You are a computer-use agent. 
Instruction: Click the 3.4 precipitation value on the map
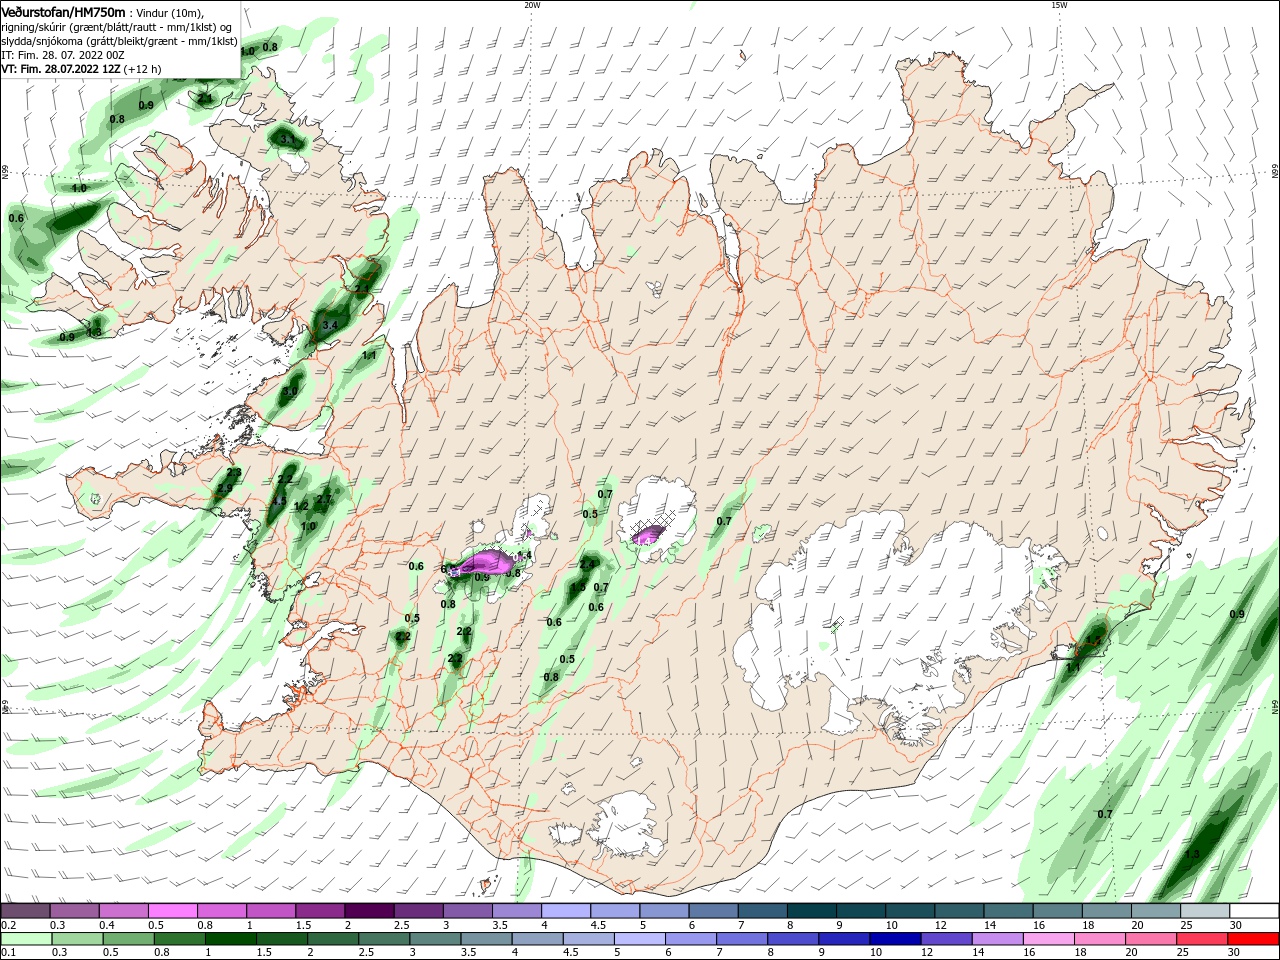330,325
